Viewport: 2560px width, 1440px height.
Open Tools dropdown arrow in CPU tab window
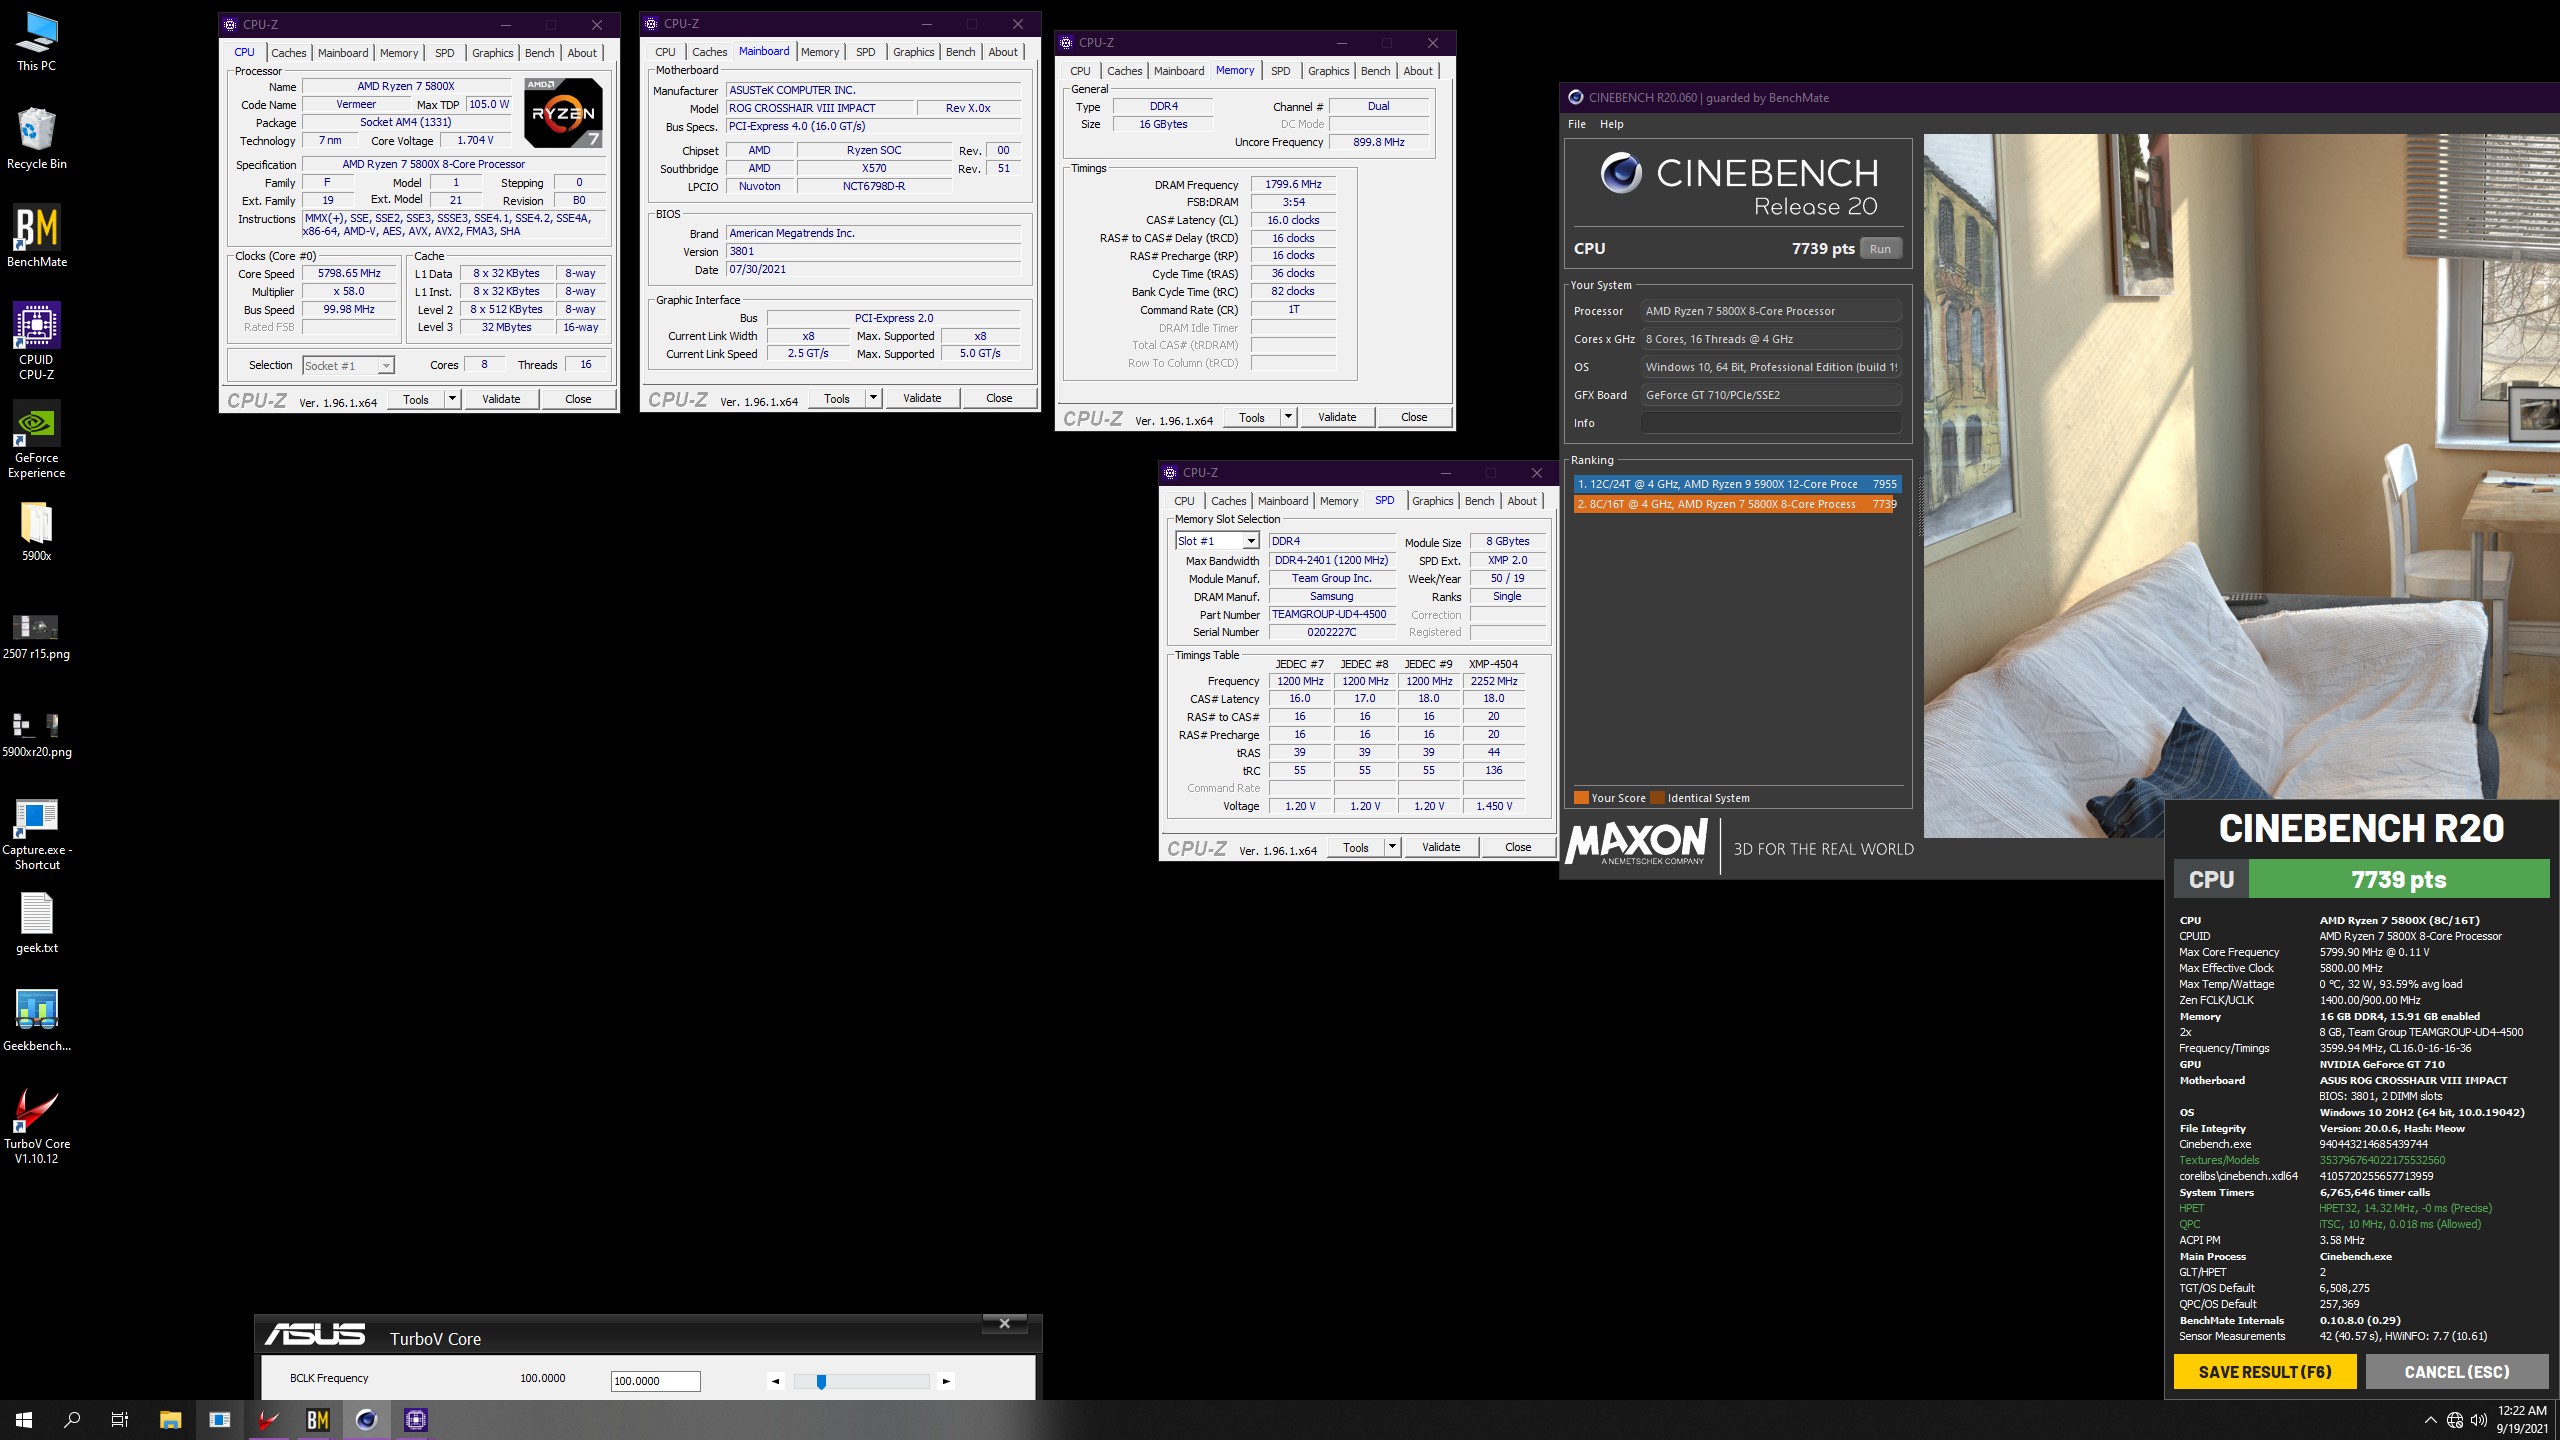tap(452, 399)
